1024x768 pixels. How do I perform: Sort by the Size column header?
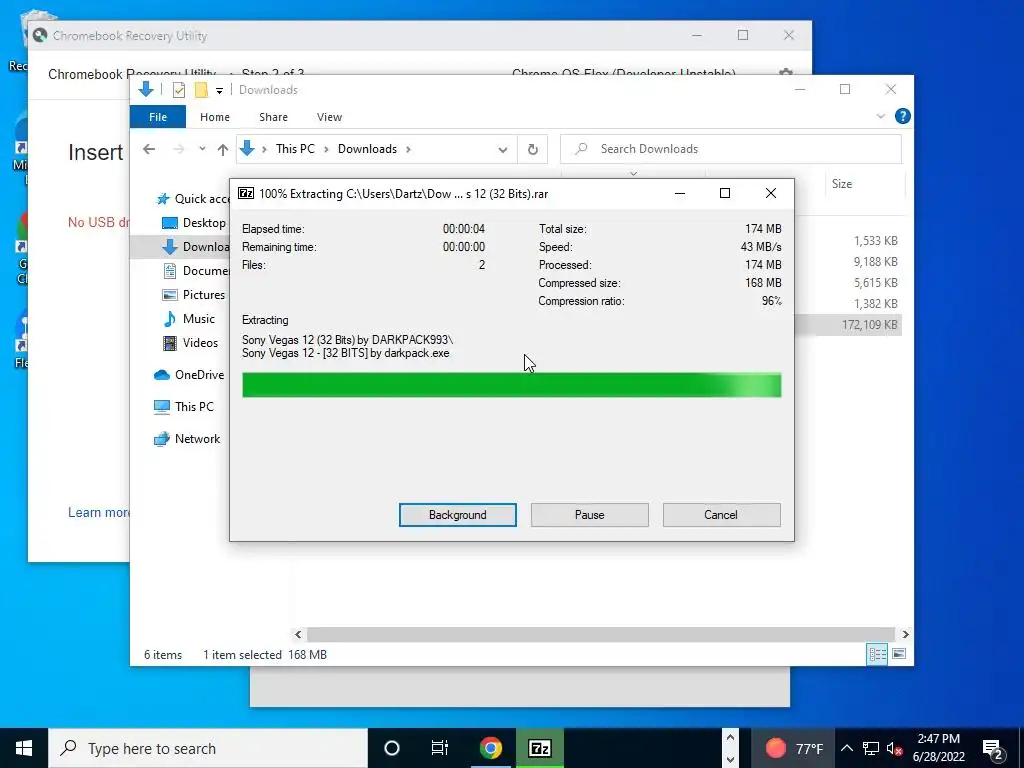pyautogui.click(x=842, y=184)
